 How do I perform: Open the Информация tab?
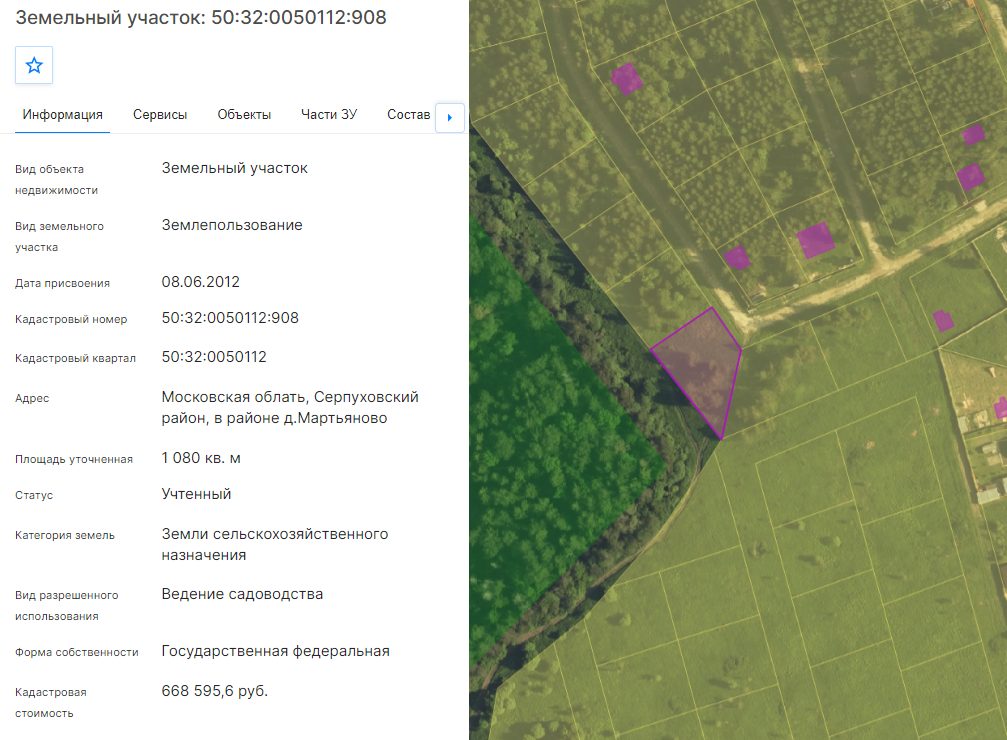(x=62, y=114)
